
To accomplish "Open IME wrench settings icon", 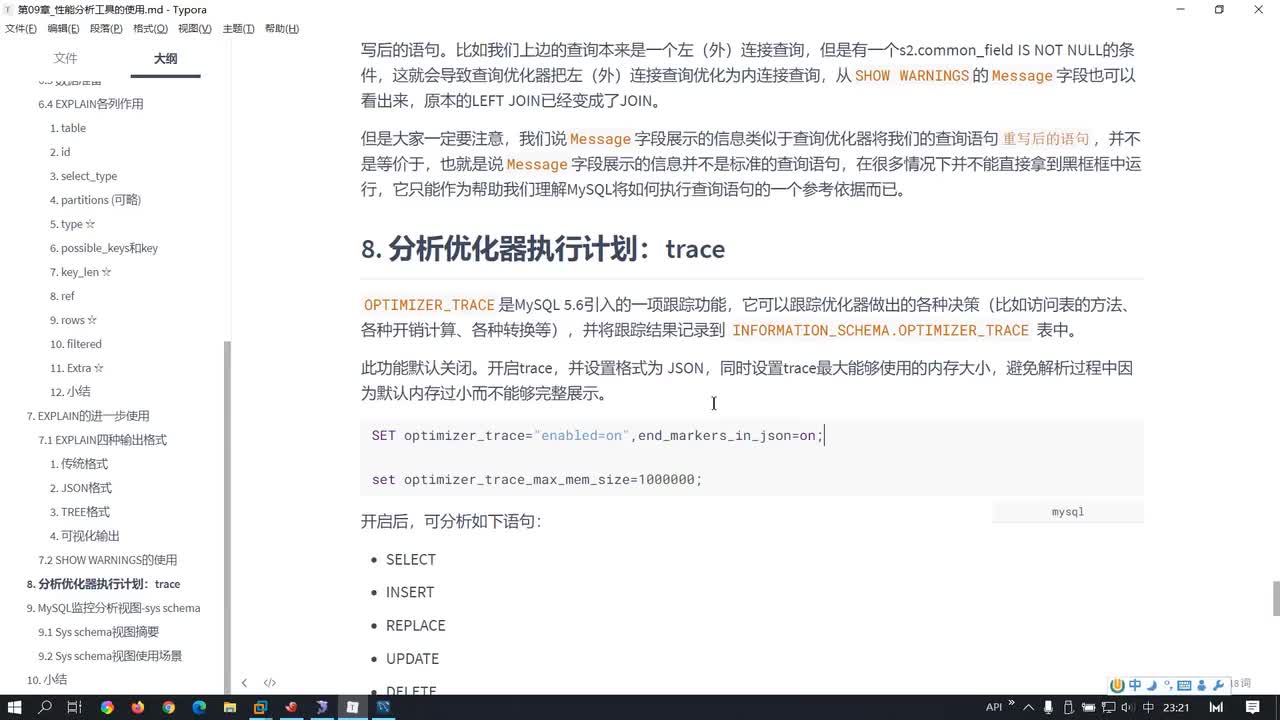I will (x=1218, y=685).
